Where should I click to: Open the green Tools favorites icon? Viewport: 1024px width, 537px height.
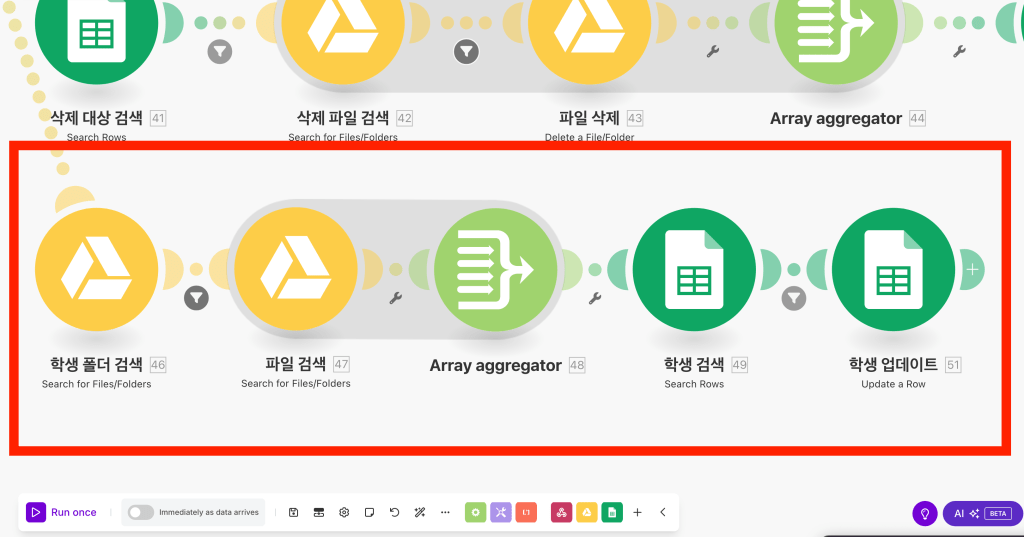click(x=475, y=513)
